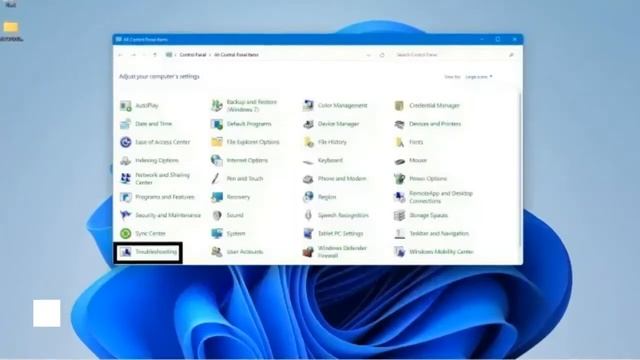640x360 pixels.
Task: Click the System label text
Action: tap(236, 233)
